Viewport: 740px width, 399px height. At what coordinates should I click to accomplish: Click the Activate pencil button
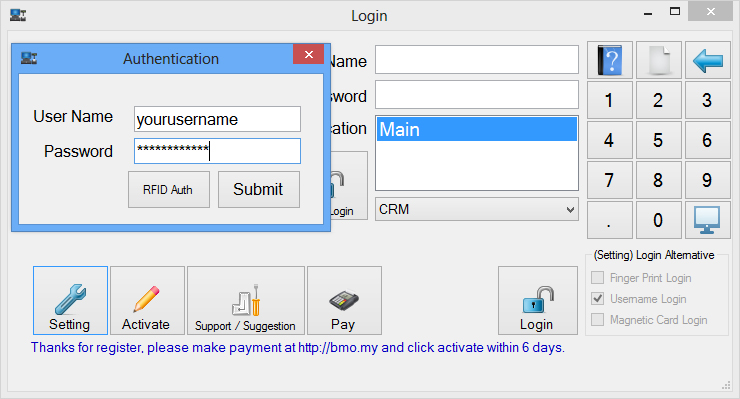click(x=147, y=300)
